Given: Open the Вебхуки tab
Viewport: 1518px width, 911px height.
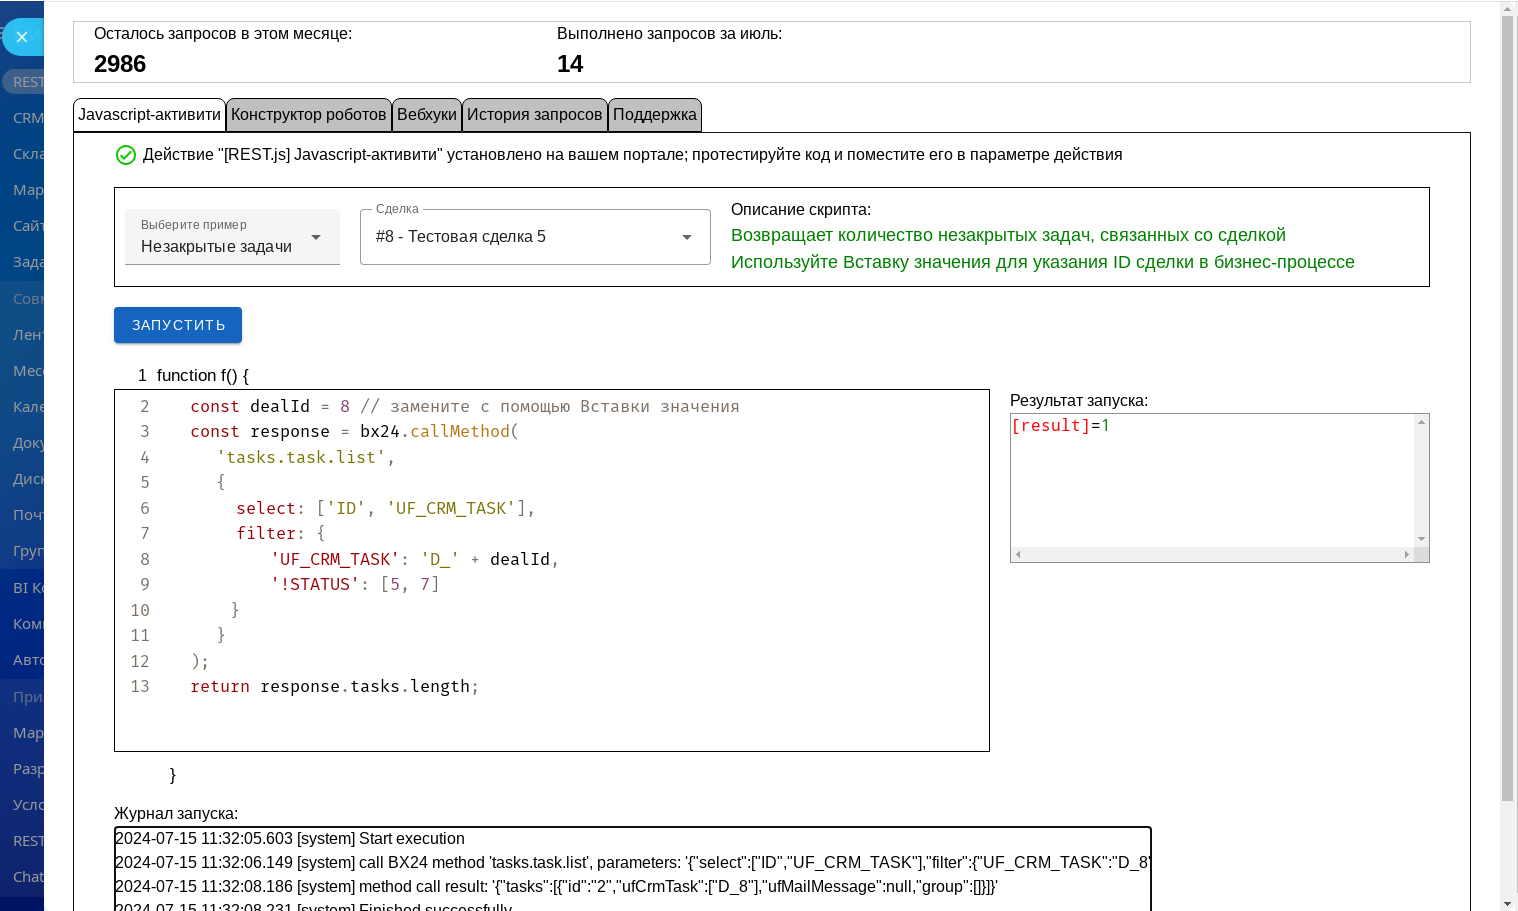Looking at the screenshot, I should 426,115.
